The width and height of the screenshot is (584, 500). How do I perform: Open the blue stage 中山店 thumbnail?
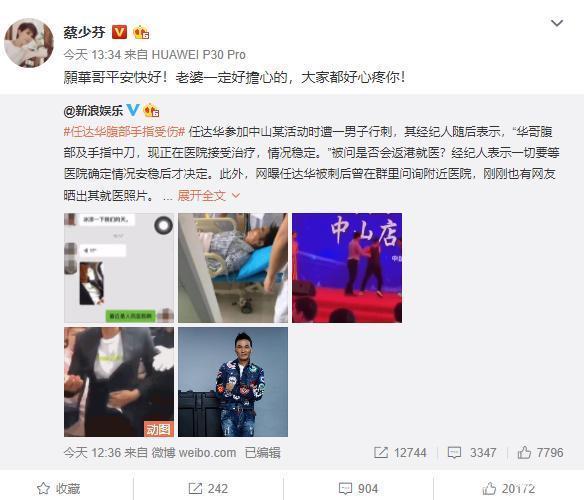pyautogui.click(x=347, y=268)
